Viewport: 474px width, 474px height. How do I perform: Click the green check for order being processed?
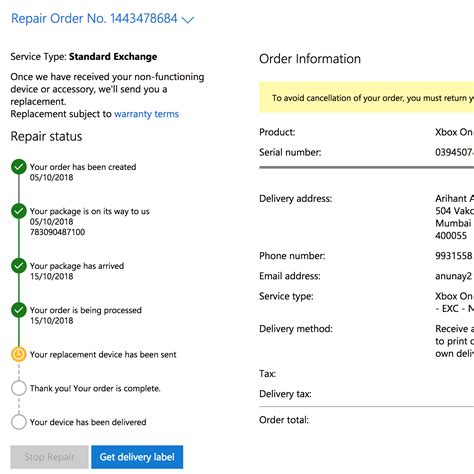click(19, 310)
